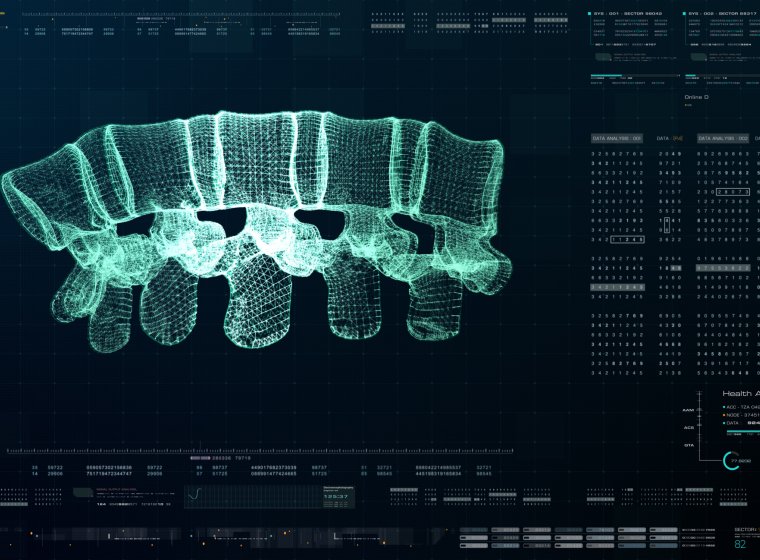The image size is (760, 560).
Task: Click the OTA marker on vertical axis
Action: point(690,445)
